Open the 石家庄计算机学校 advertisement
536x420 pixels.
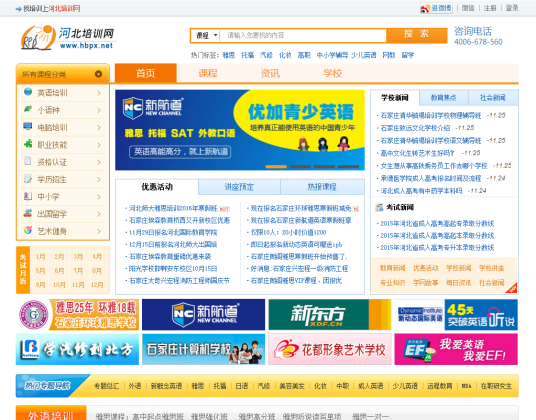[203, 349]
